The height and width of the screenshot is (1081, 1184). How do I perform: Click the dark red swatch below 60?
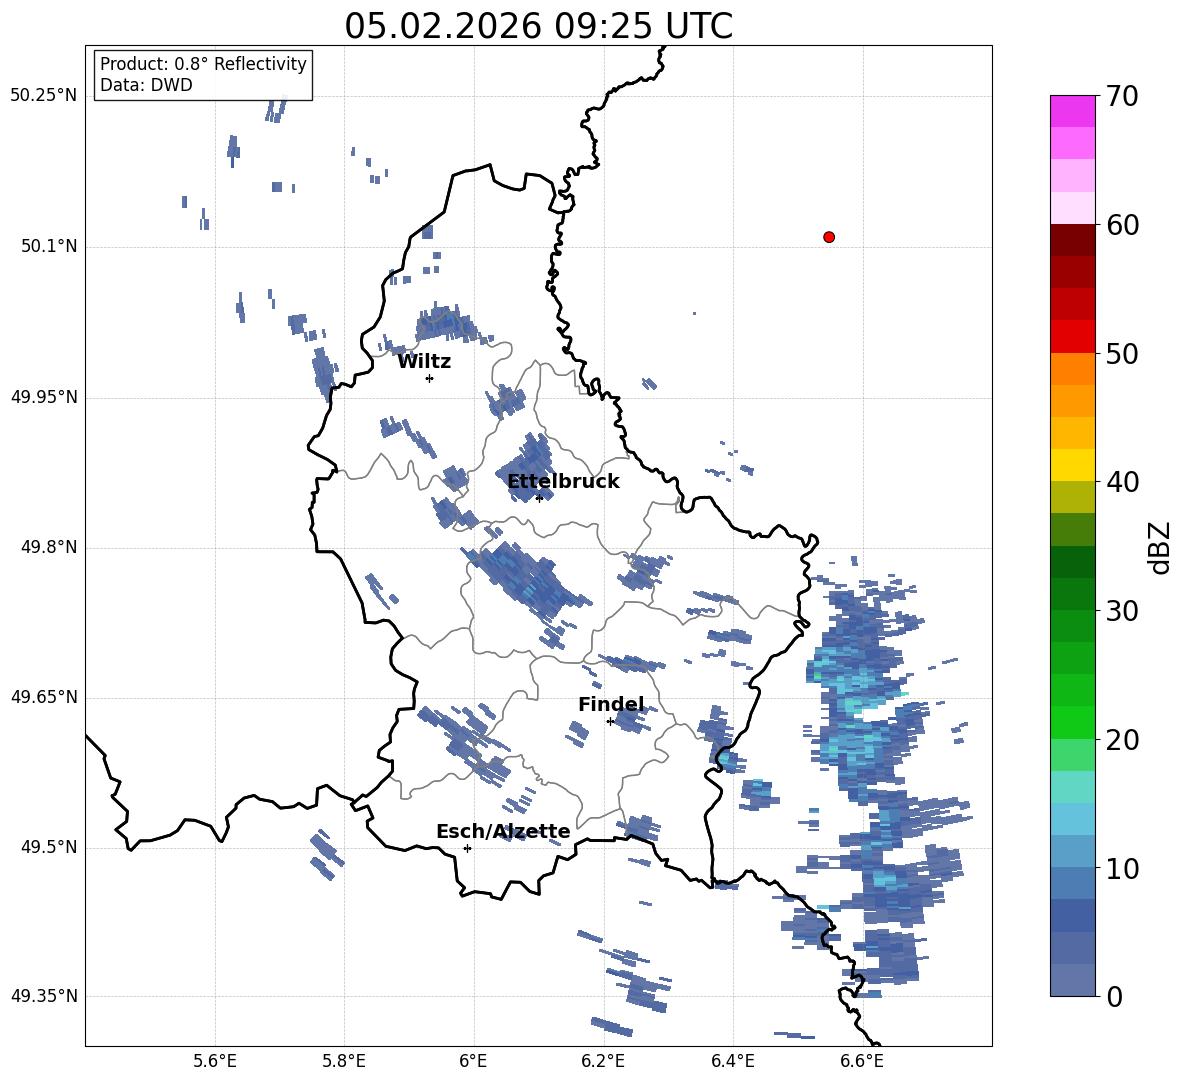(x=1072, y=240)
